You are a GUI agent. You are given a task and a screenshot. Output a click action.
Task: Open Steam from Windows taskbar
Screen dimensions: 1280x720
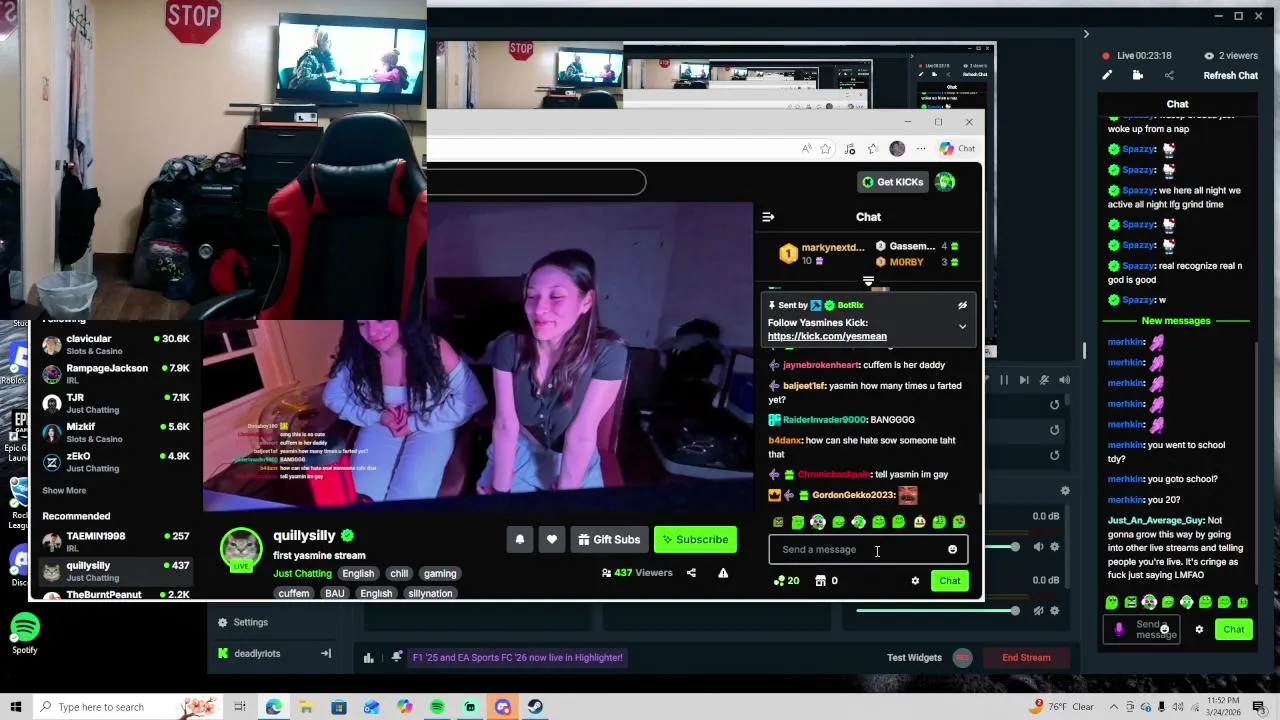tap(535, 707)
